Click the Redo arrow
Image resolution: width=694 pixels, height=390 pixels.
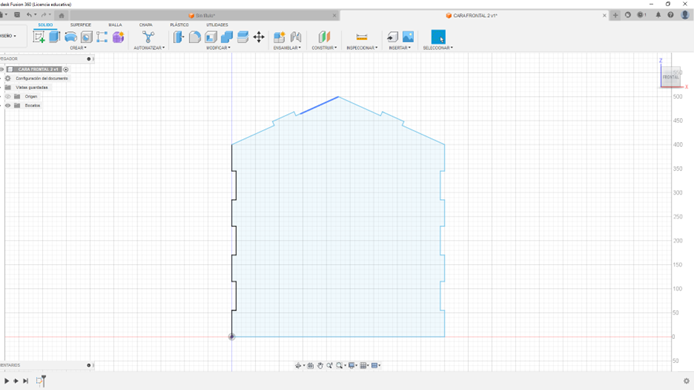[x=43, y=15]
